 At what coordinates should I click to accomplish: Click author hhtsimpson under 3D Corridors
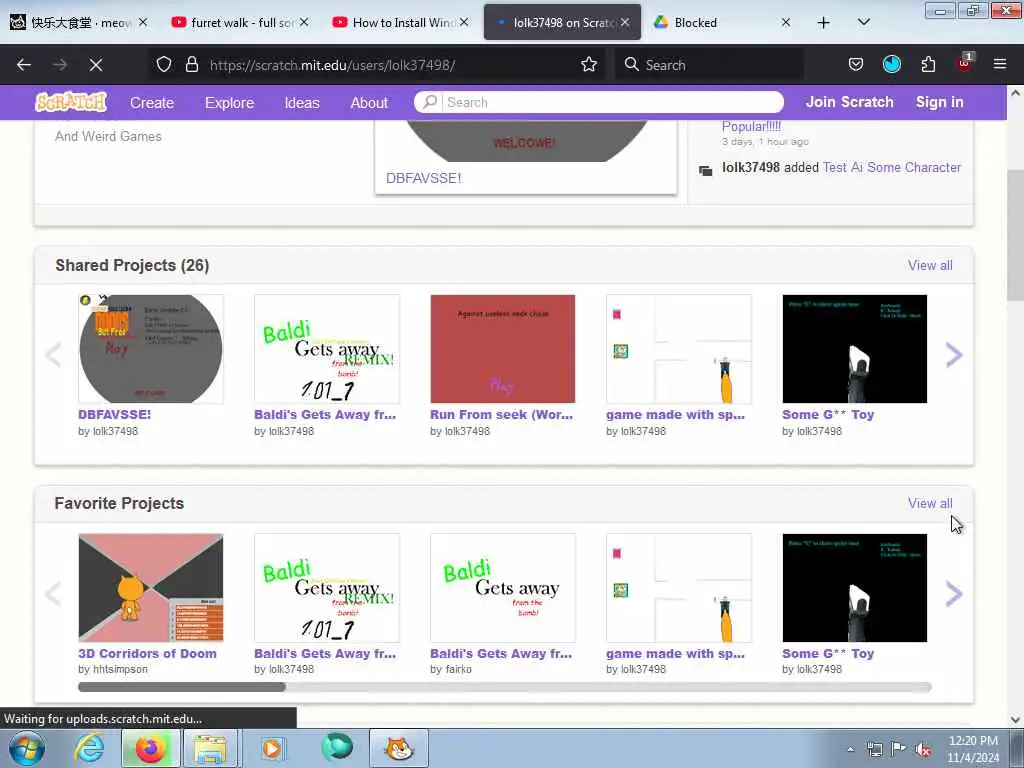tap(120, 669)
